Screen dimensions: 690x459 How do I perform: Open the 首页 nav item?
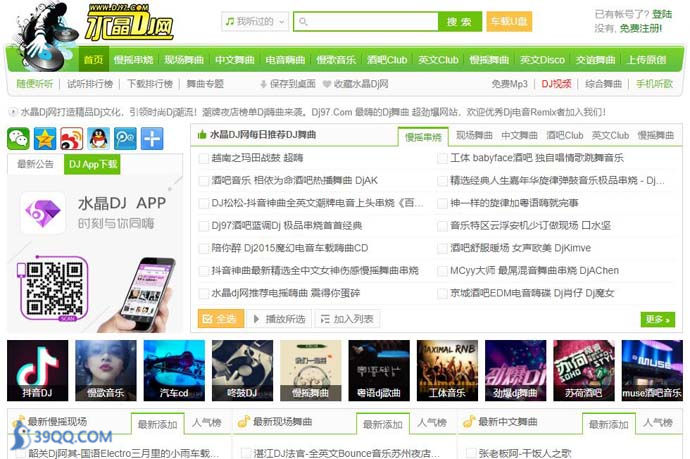(94, 59)
